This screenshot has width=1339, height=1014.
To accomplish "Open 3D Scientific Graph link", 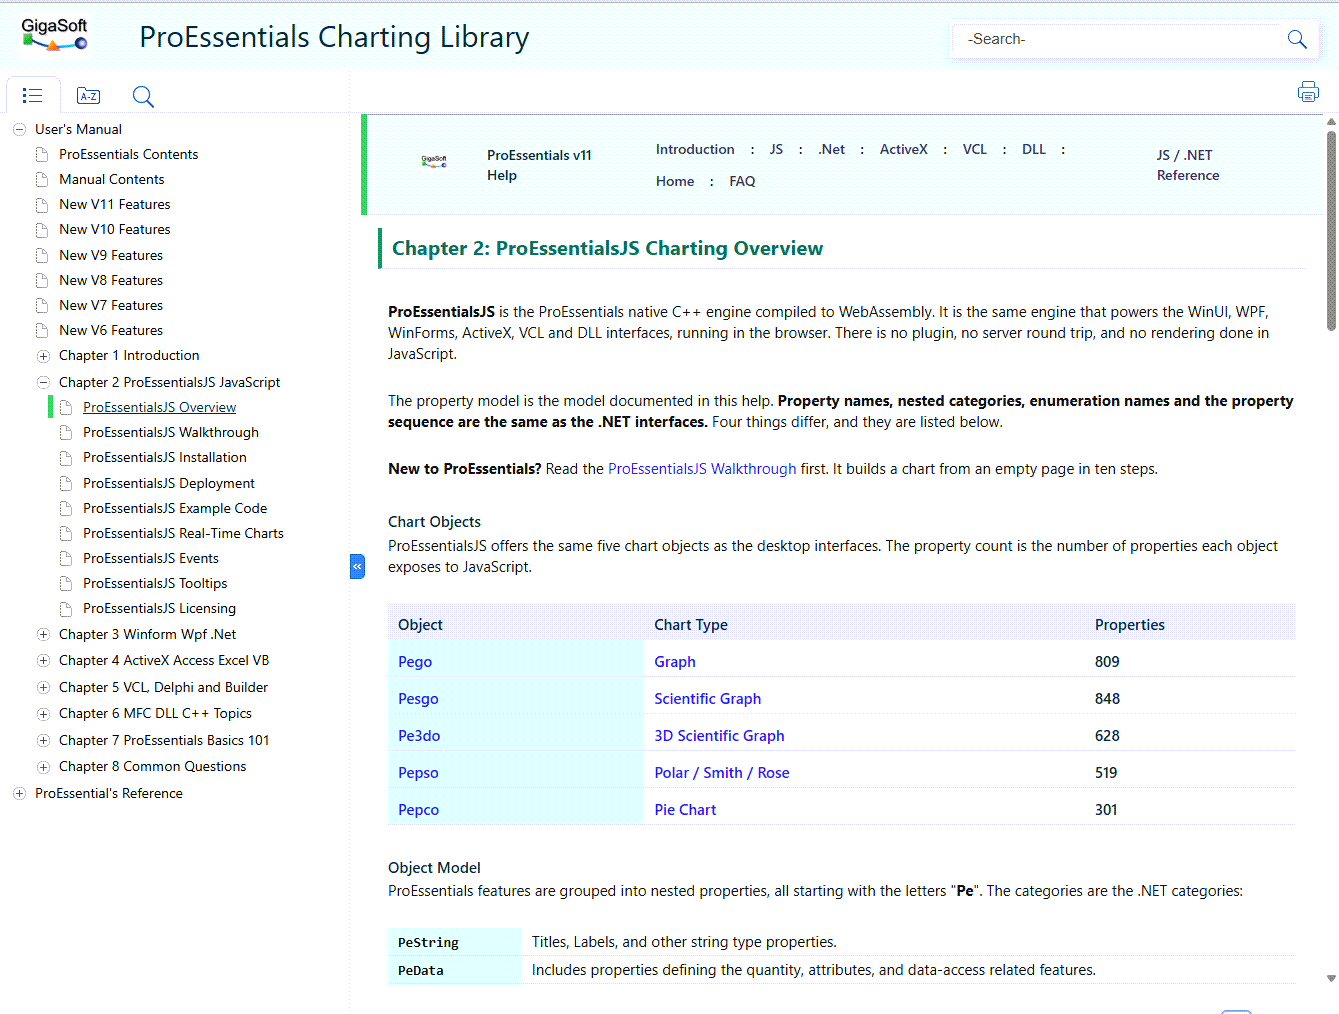I will [719, 736].
